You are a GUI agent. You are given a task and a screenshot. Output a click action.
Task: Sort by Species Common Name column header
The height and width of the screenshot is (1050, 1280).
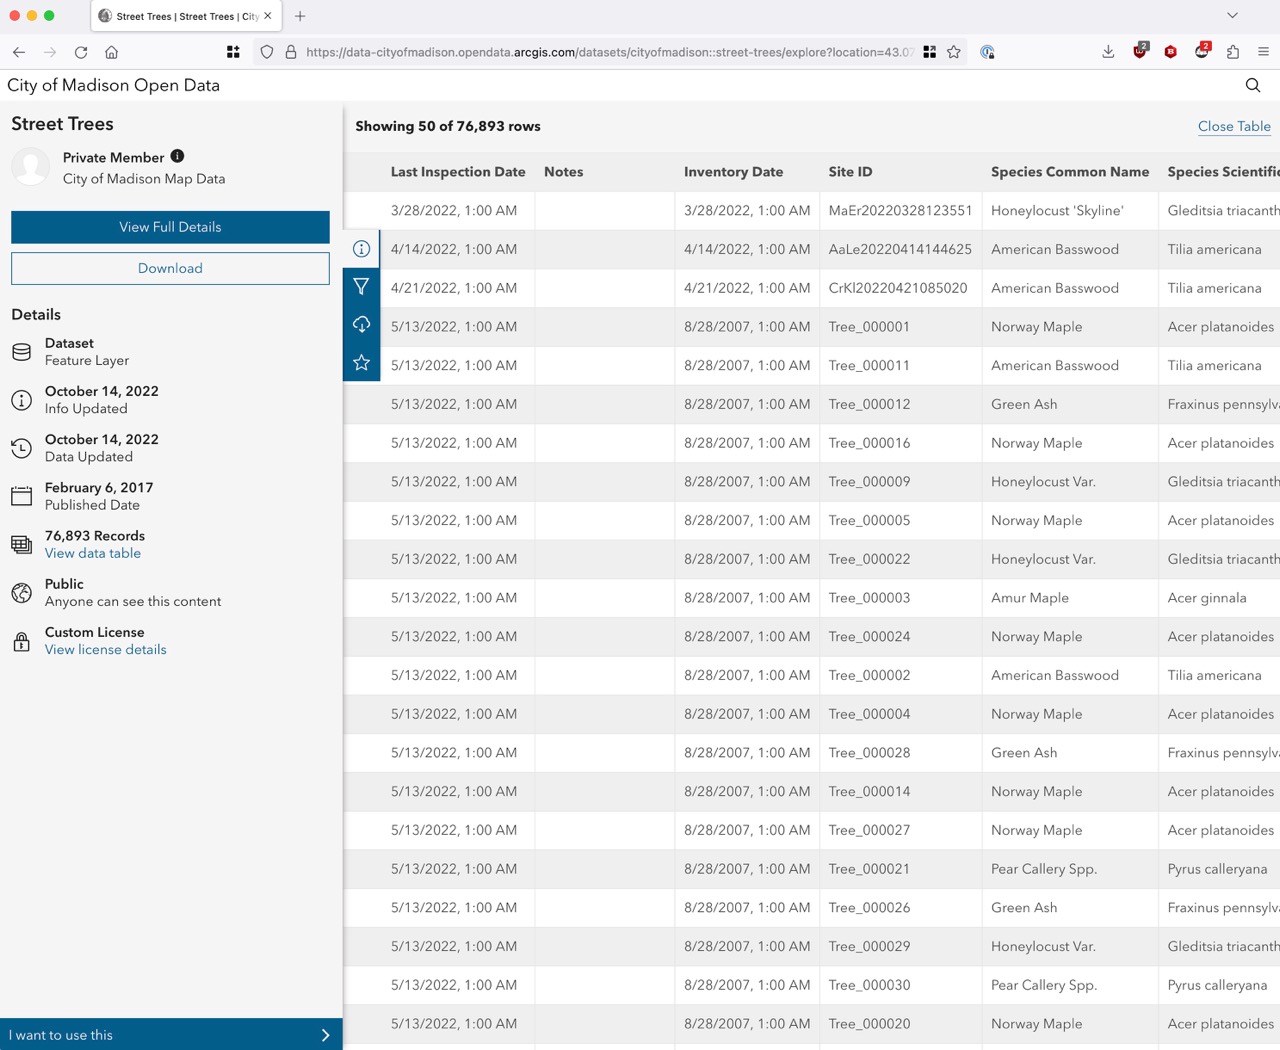[x=1070, y=172]
